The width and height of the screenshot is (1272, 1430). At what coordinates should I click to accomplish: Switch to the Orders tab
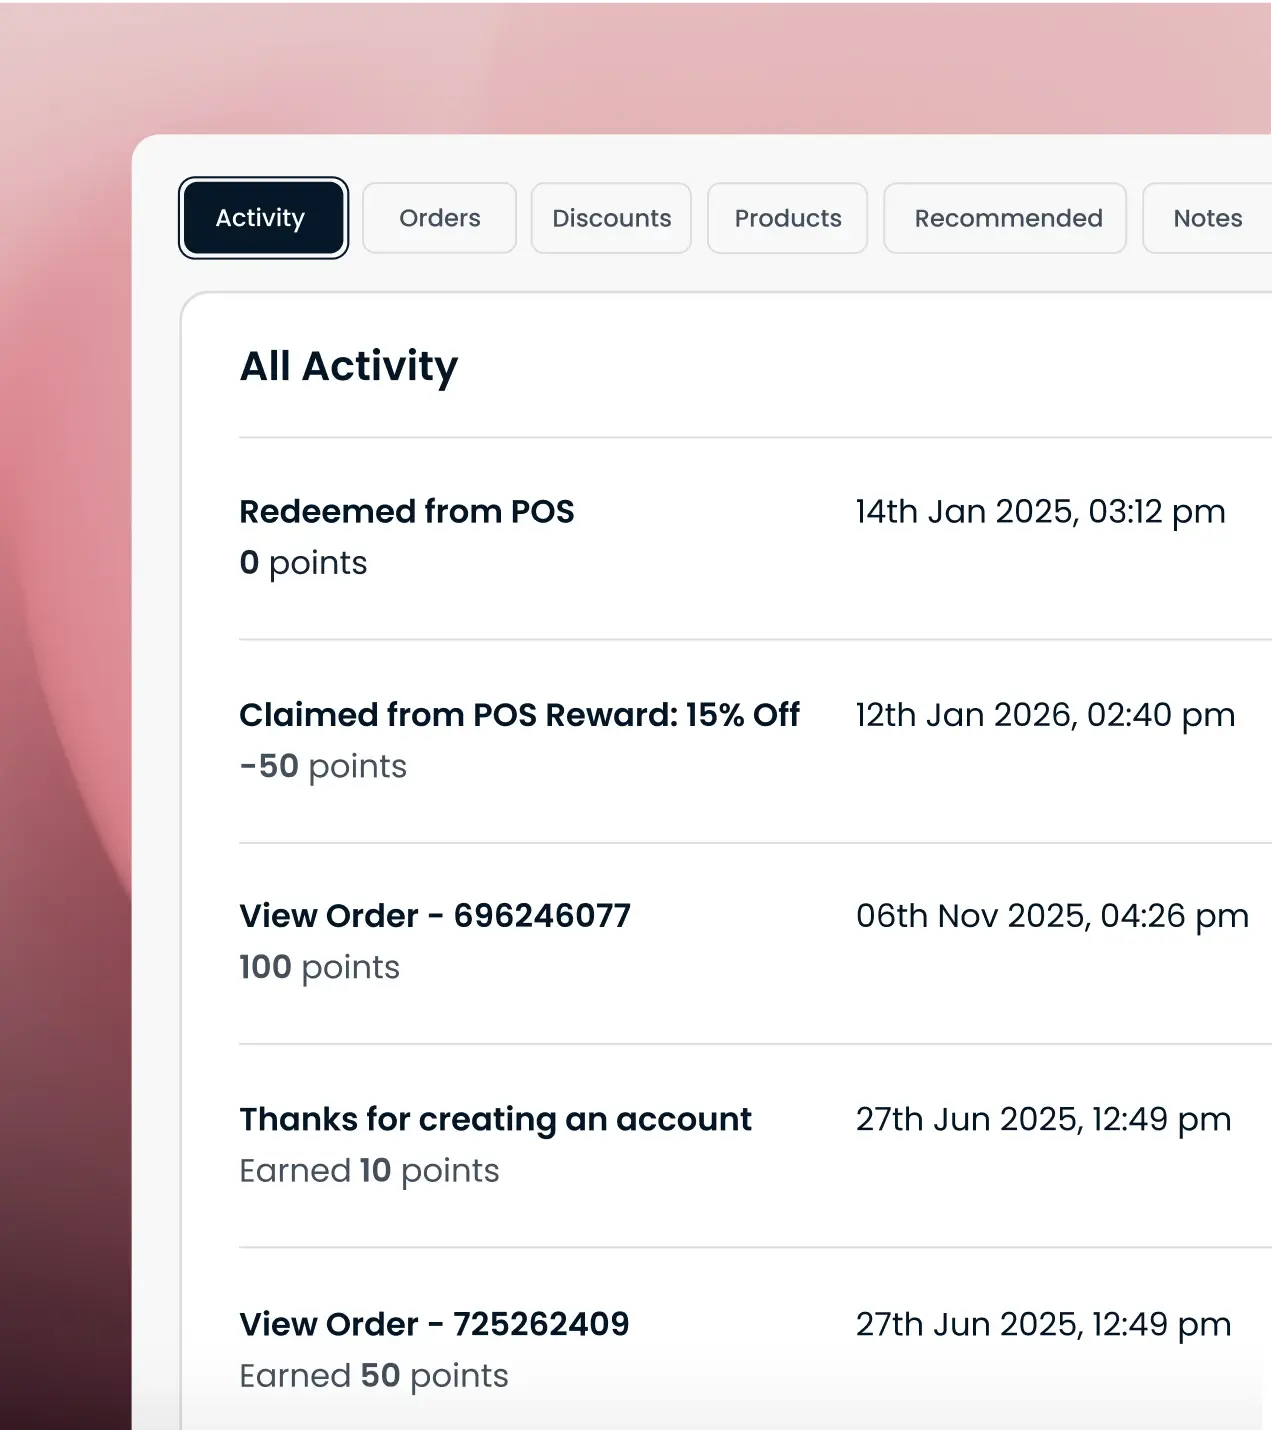click(x=439, y=218)
